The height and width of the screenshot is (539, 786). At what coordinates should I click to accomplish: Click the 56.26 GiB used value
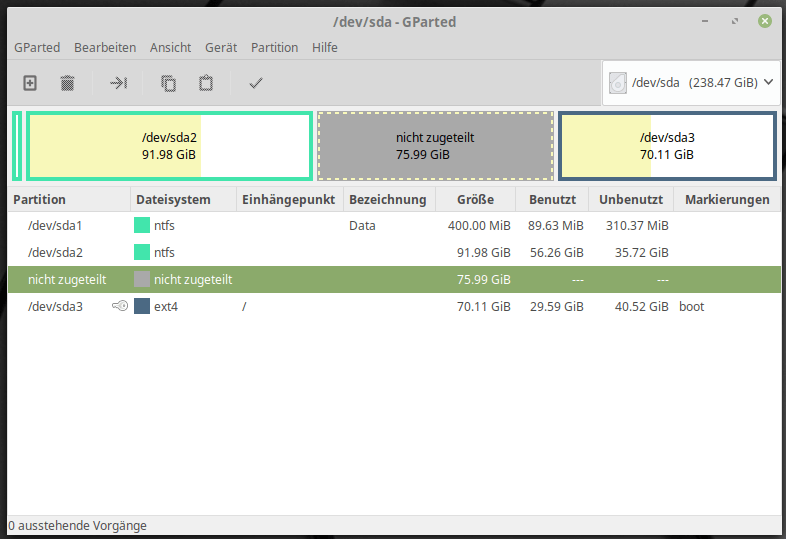pos(557,253)
